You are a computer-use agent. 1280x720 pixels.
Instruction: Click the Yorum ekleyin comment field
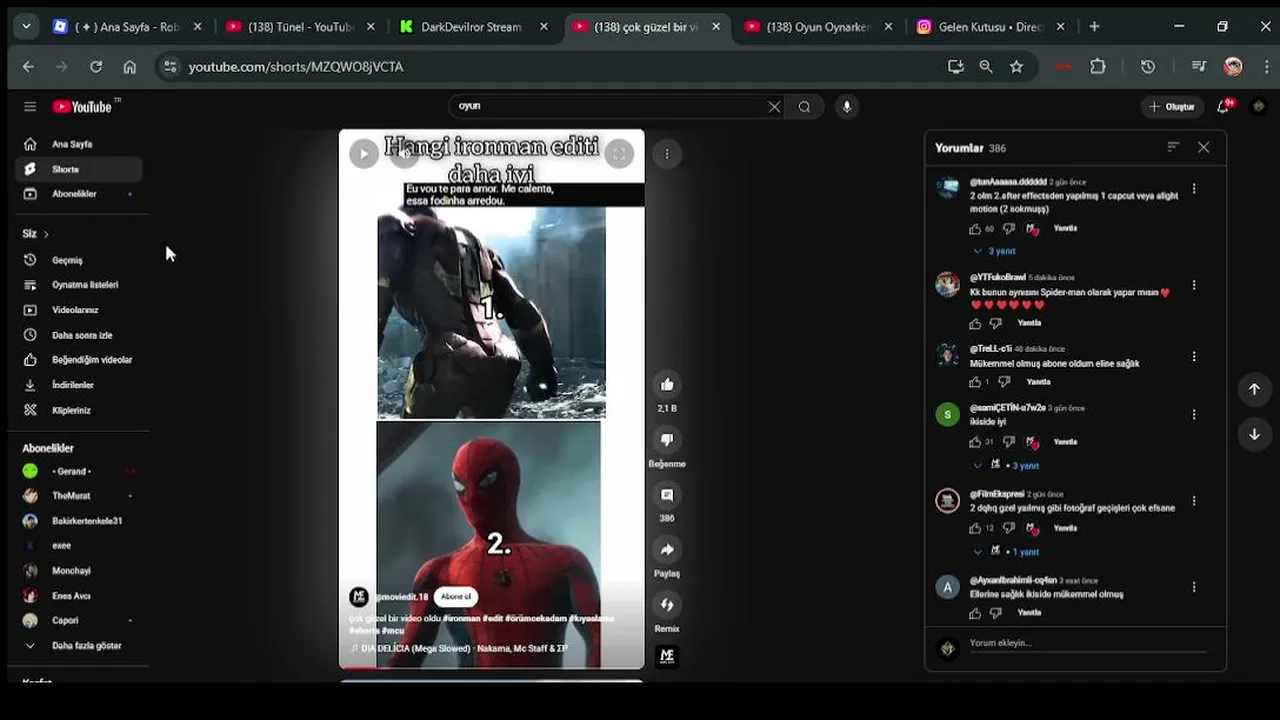coord(1088,645)
